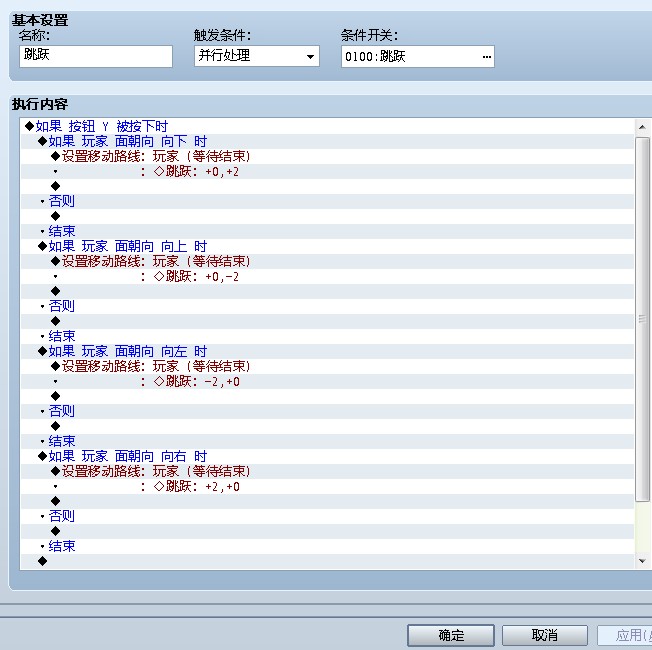This screenshot has width=652, height=650.
Task: Confirm with the 确定 button
Action: tap(451, 635)
